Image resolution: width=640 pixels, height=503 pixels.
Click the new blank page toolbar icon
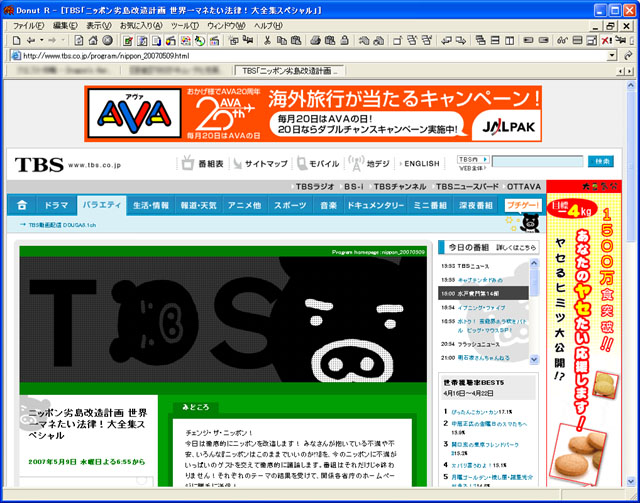16,40
